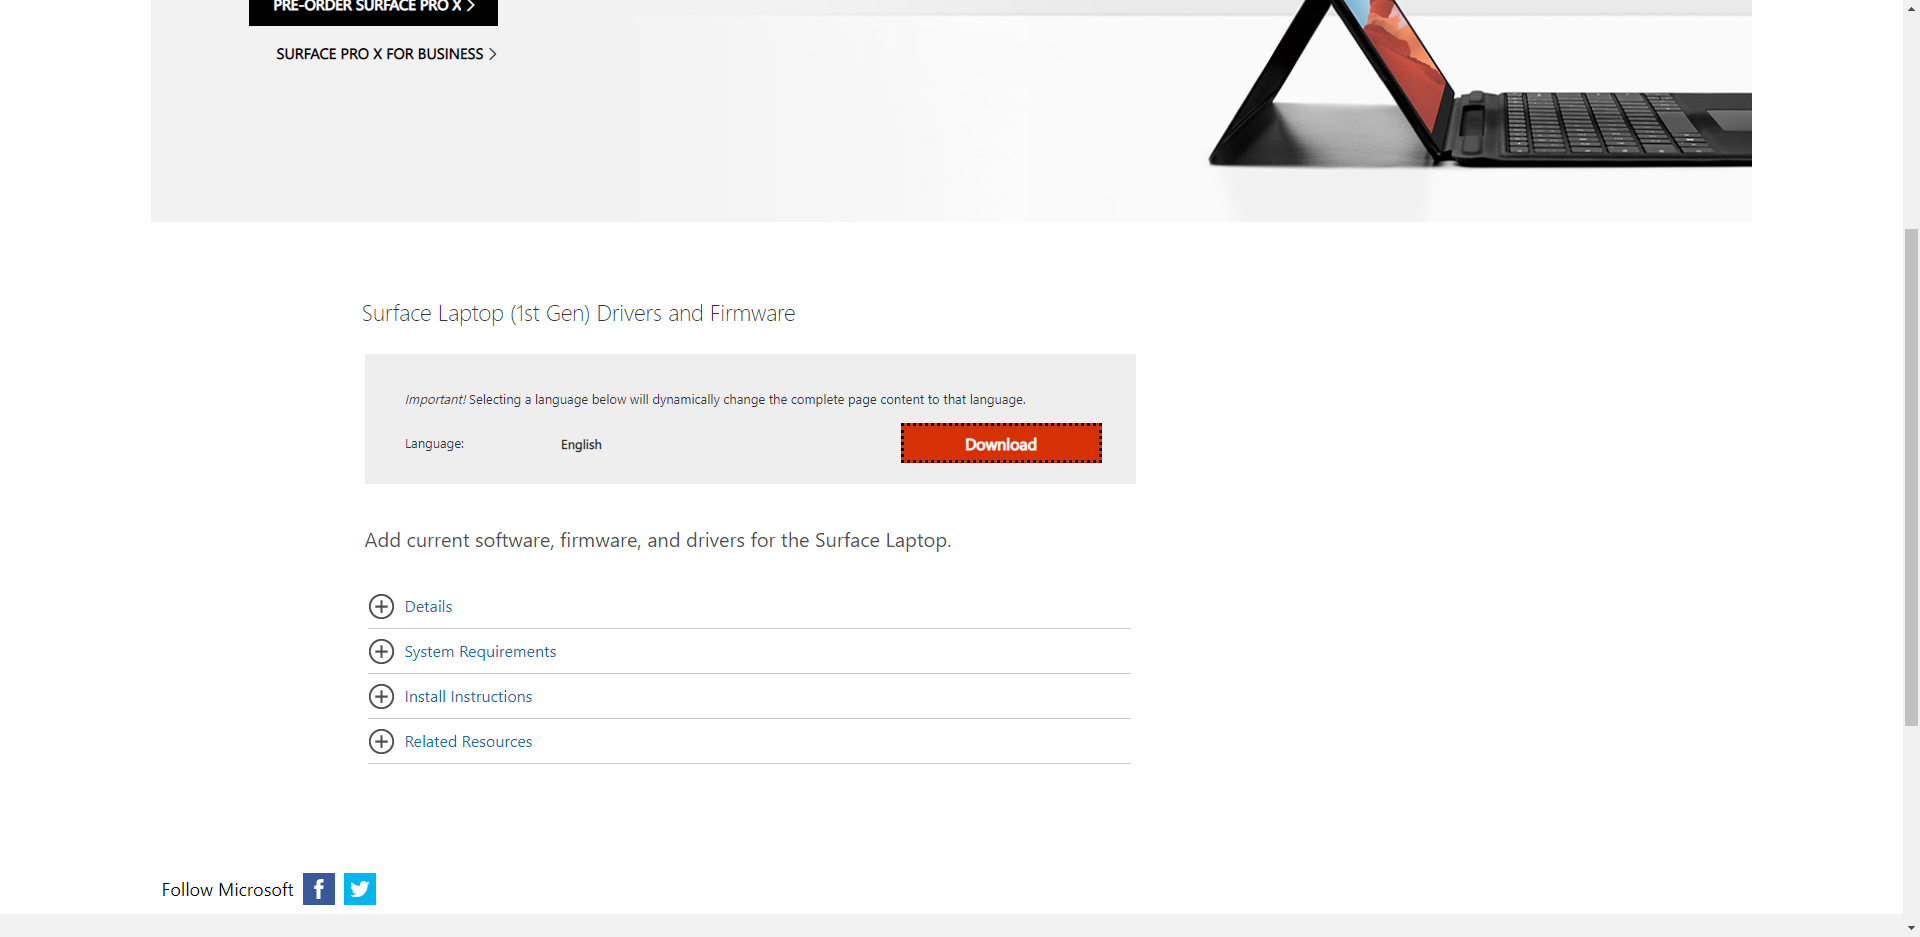
Task: Click the 'Follow Microsoft' text
Action: point(227,890)
